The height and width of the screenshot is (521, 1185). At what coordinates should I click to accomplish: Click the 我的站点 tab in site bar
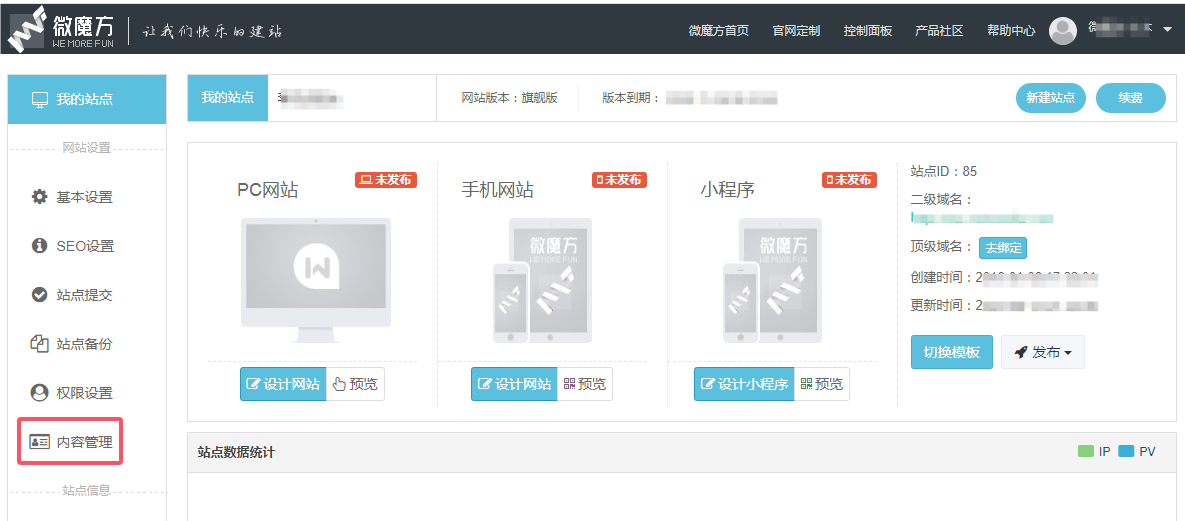[x=227, y=98]
